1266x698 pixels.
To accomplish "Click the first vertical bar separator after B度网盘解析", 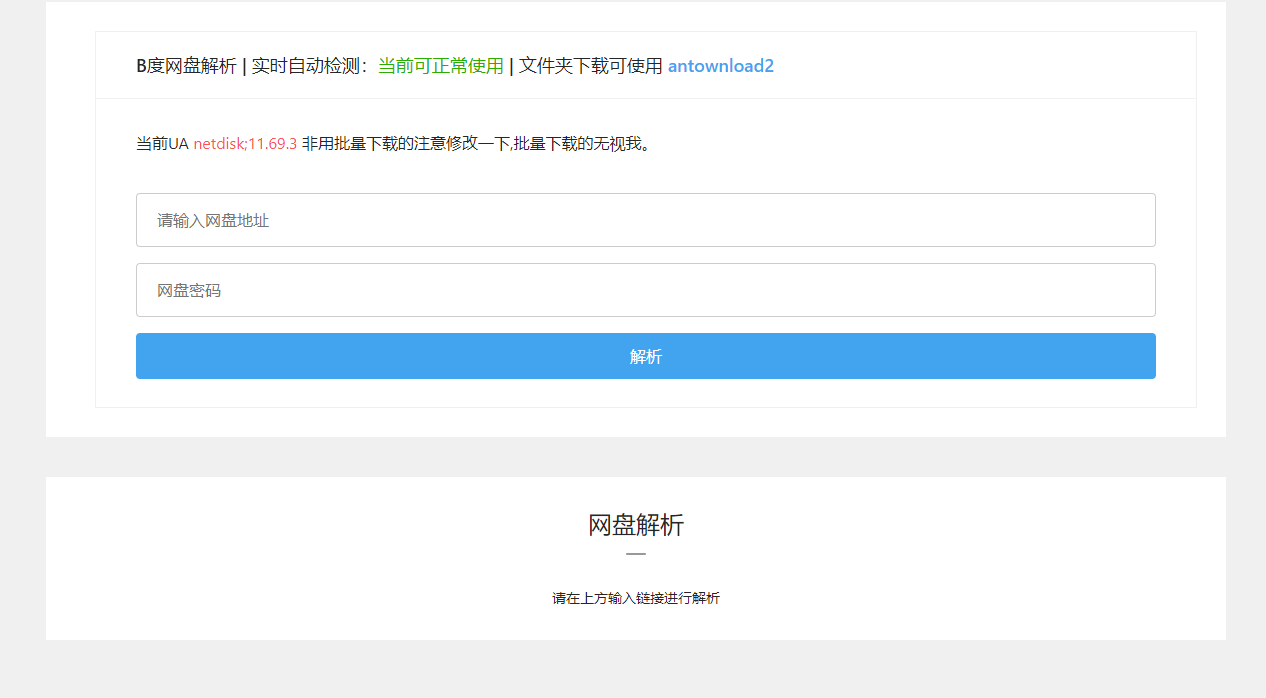I will pos(244,66).
